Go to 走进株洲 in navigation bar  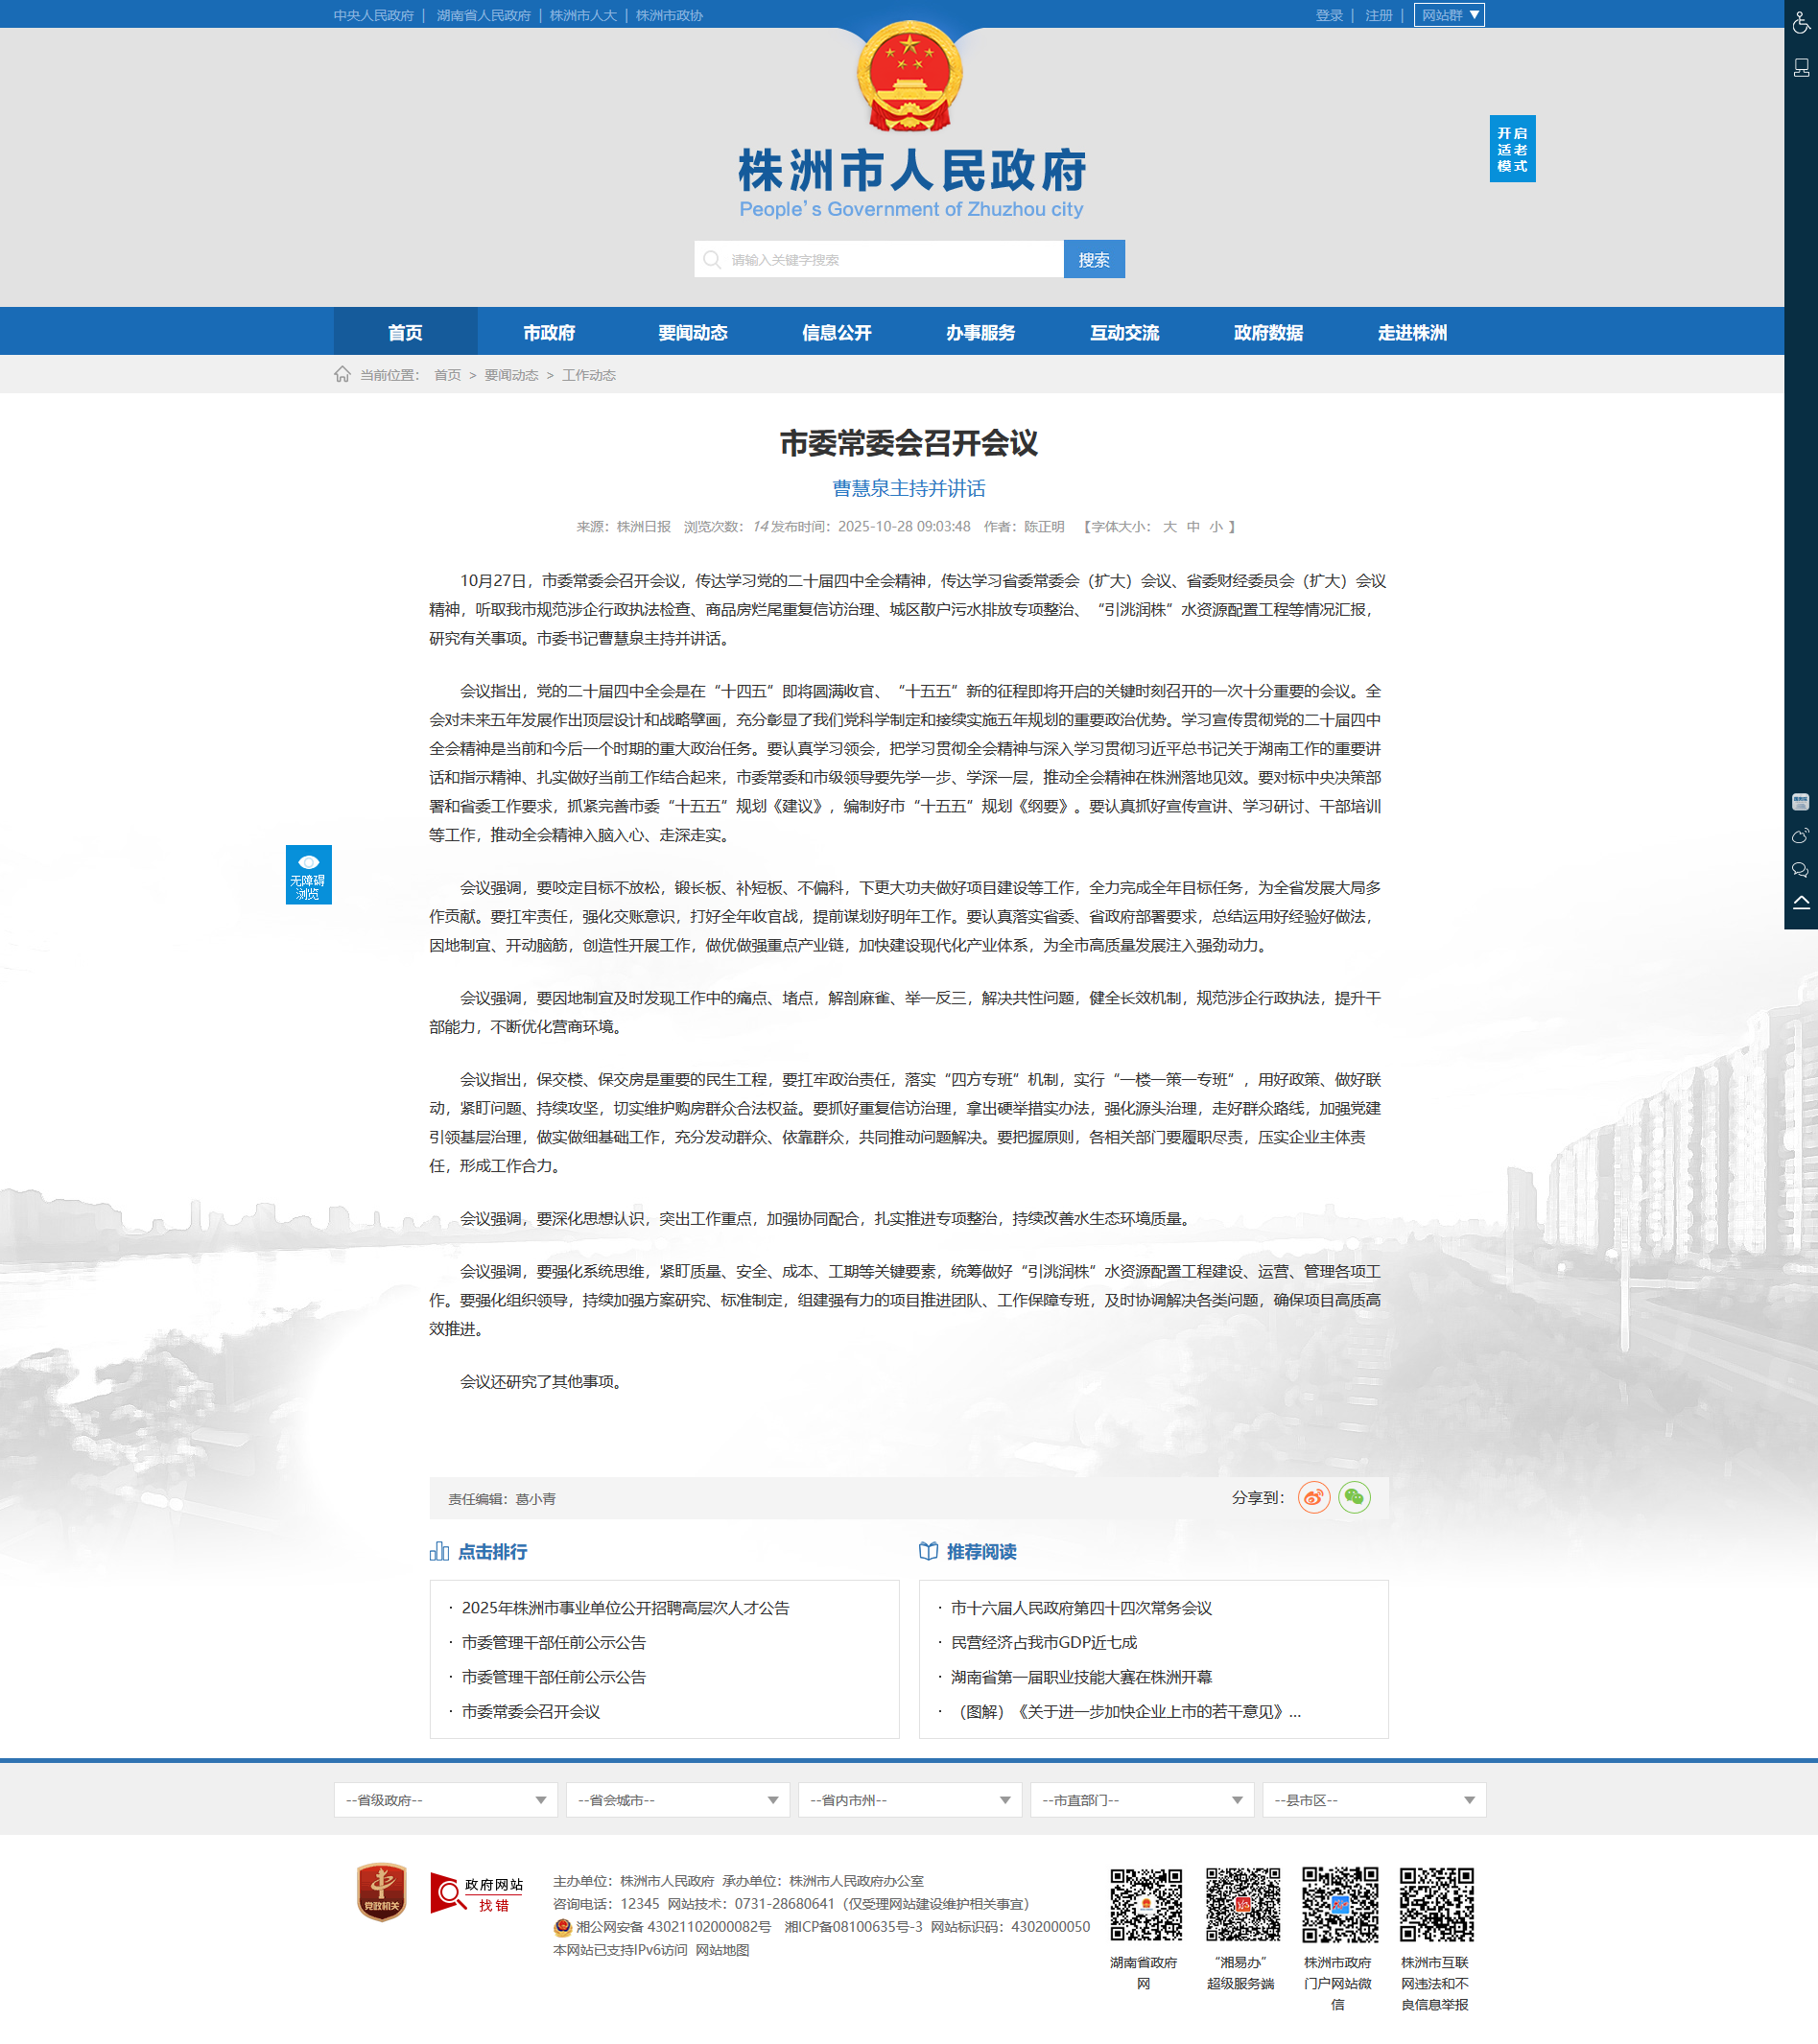tap(1411, 333)
